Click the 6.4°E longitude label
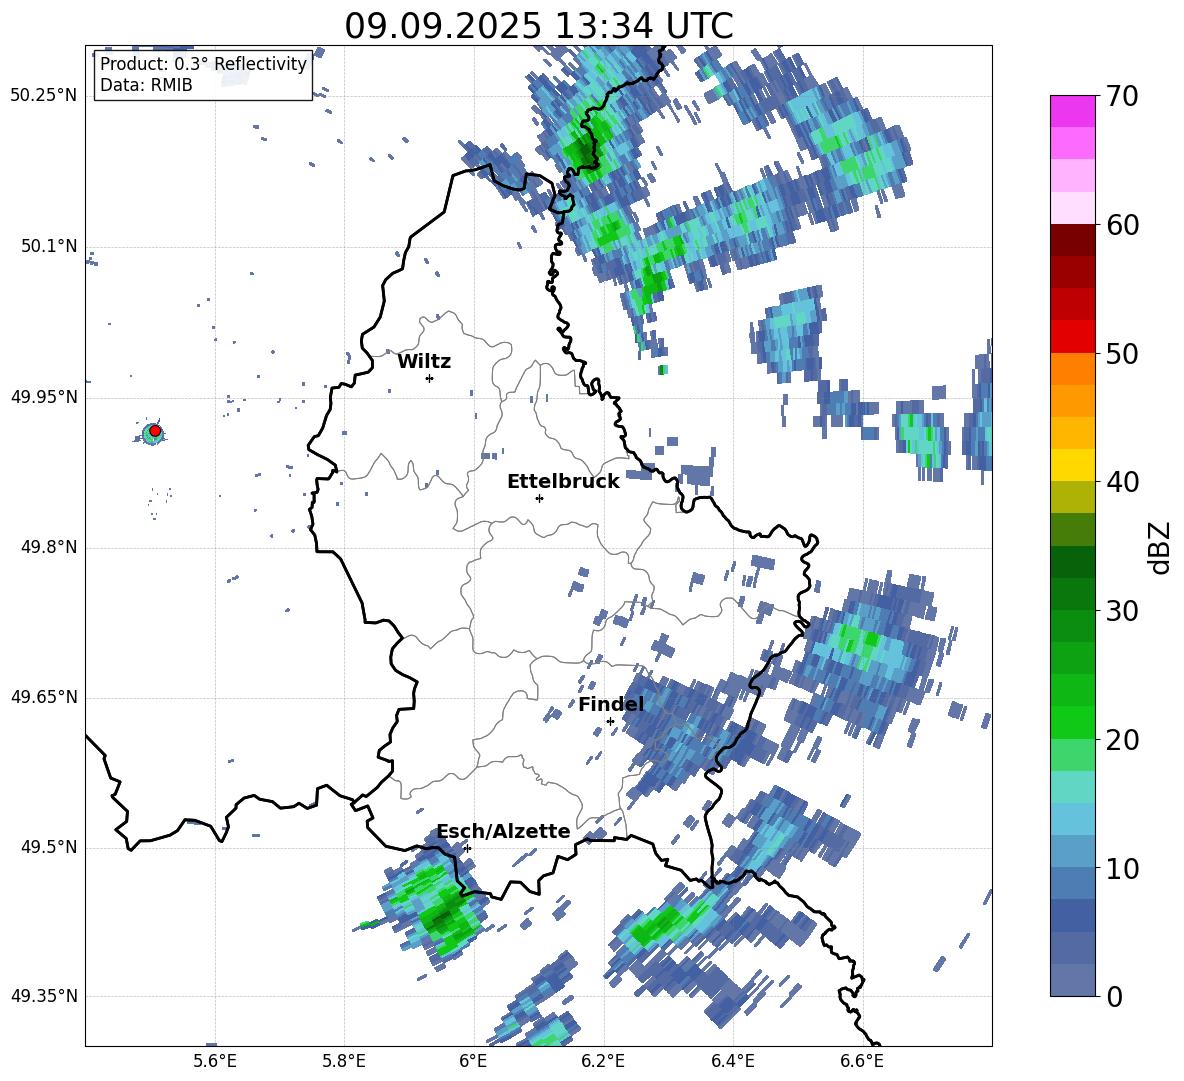Screen dimensions: 1184x1081 732,1061
